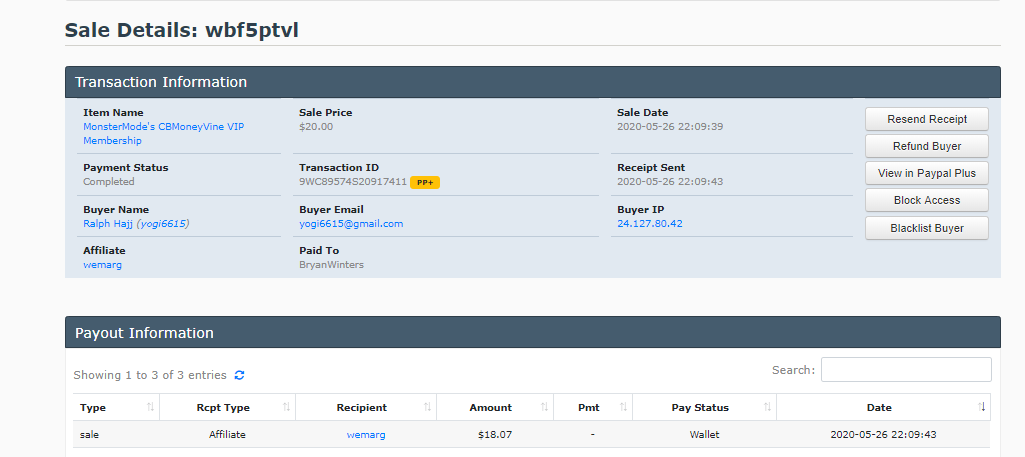The width and height of the screenshot is (1025, 457).
Task: Sort table by Pay Status column arrows
Action: (767, 407)
